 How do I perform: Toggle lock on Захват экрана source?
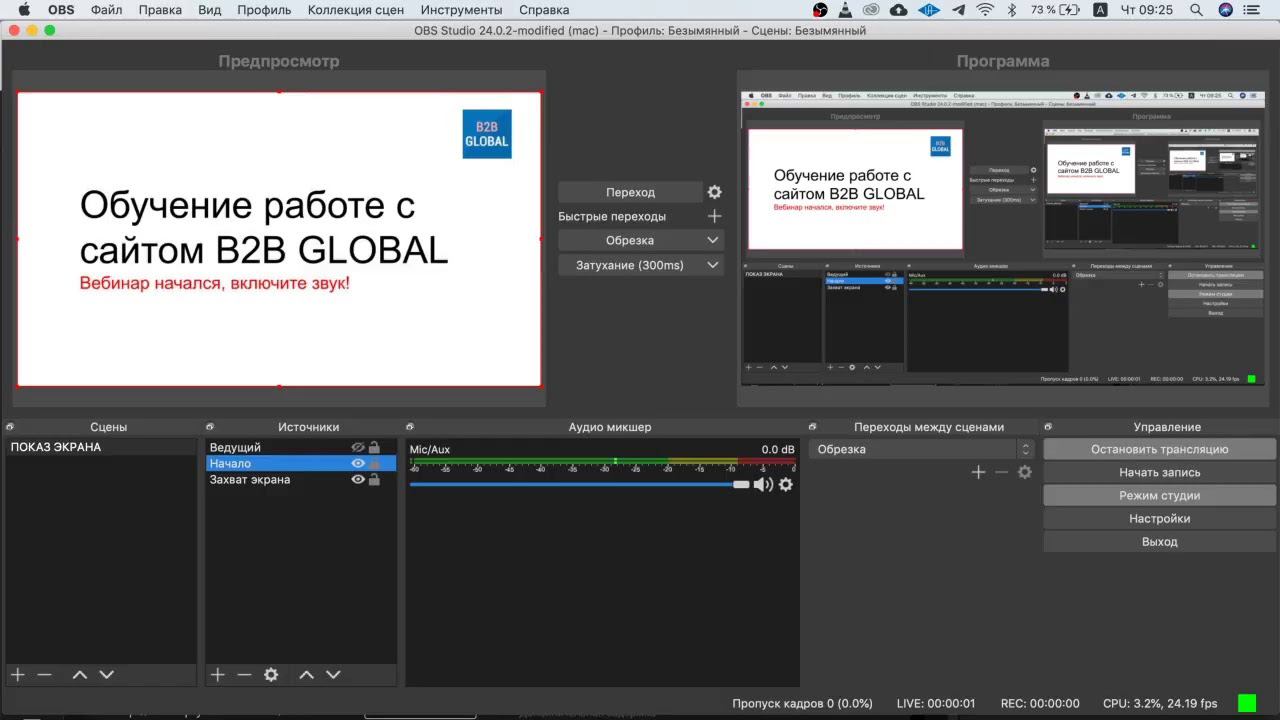(374, 480)
